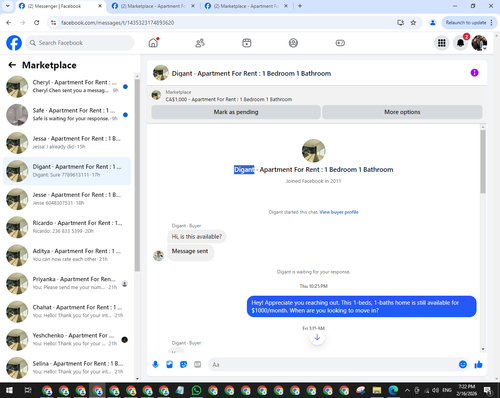Send a thumbs up like
500x398 pixels.
(478, 364)
